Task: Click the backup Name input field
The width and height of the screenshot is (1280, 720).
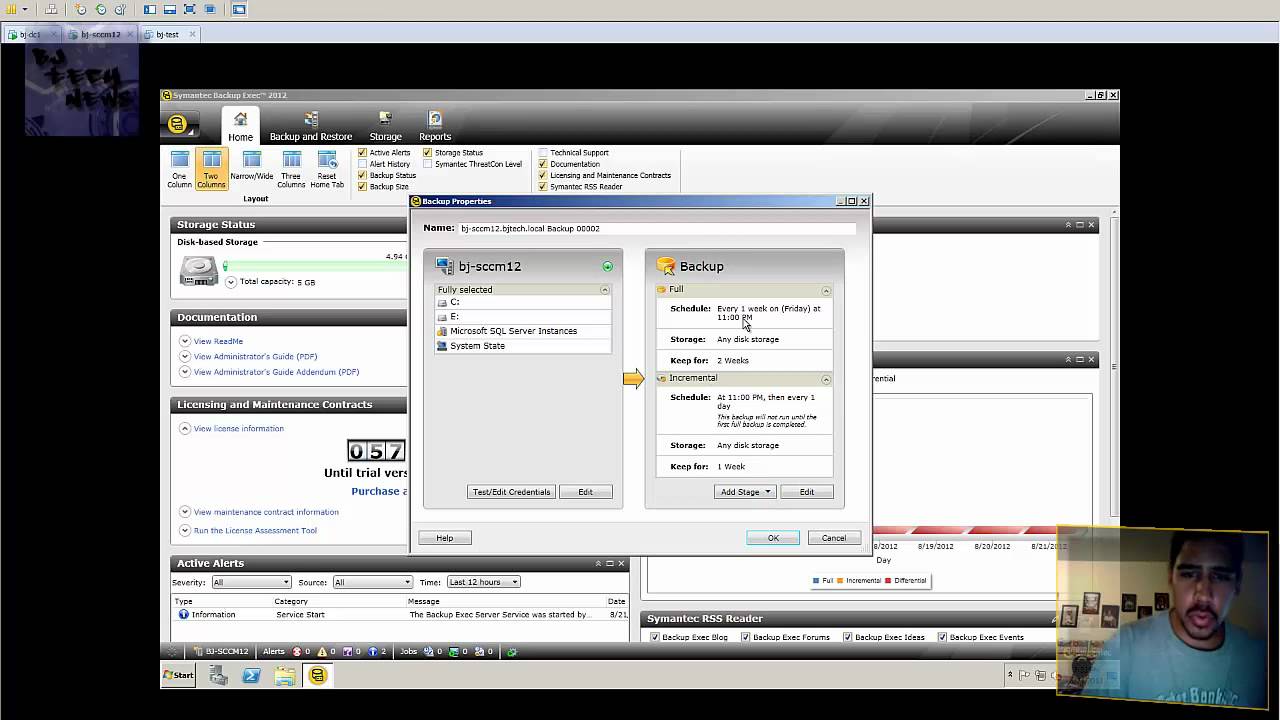Action: [x=657, y=228]
